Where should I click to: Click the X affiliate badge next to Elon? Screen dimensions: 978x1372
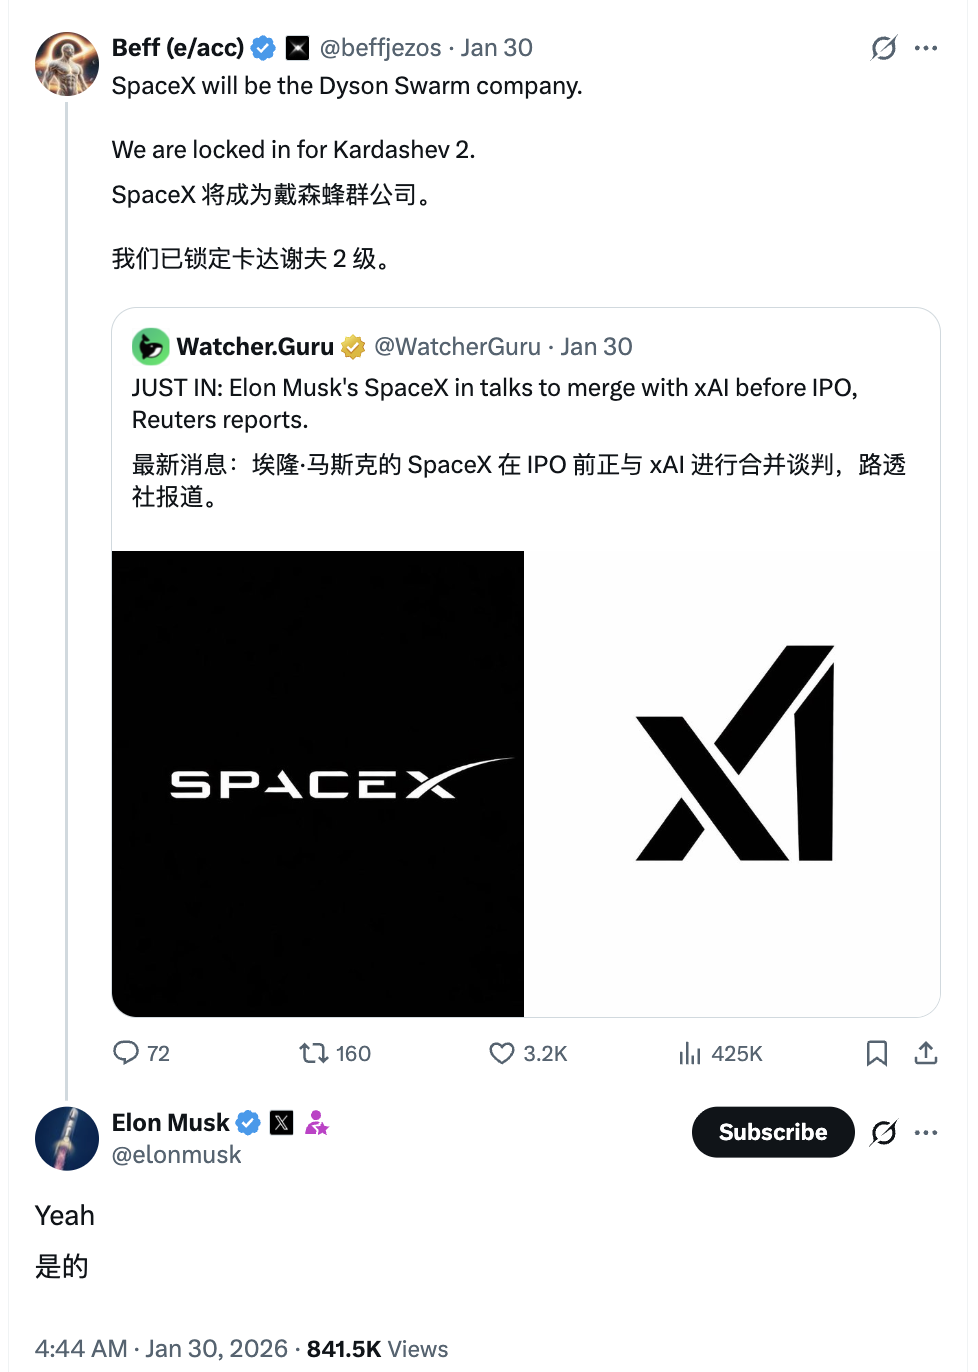(x=282, y=1122)
